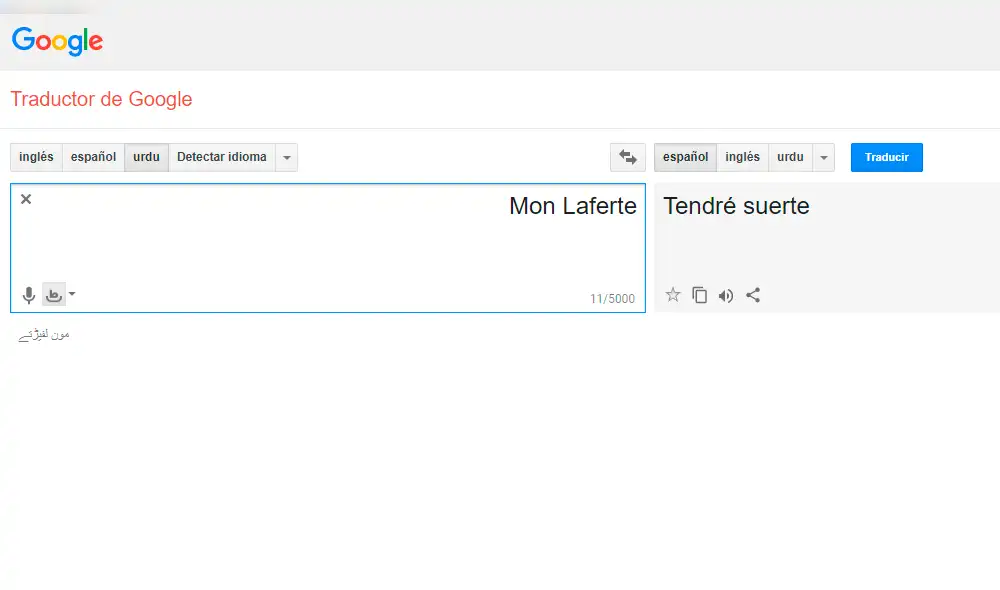Expand the input tools dropdown arrow
Screen dimensions: 1000x590
click(x=72, y=294)
